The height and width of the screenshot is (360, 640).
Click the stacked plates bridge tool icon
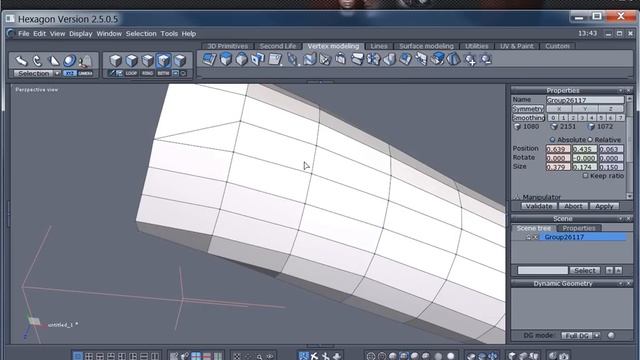click(x=357, y=60)
